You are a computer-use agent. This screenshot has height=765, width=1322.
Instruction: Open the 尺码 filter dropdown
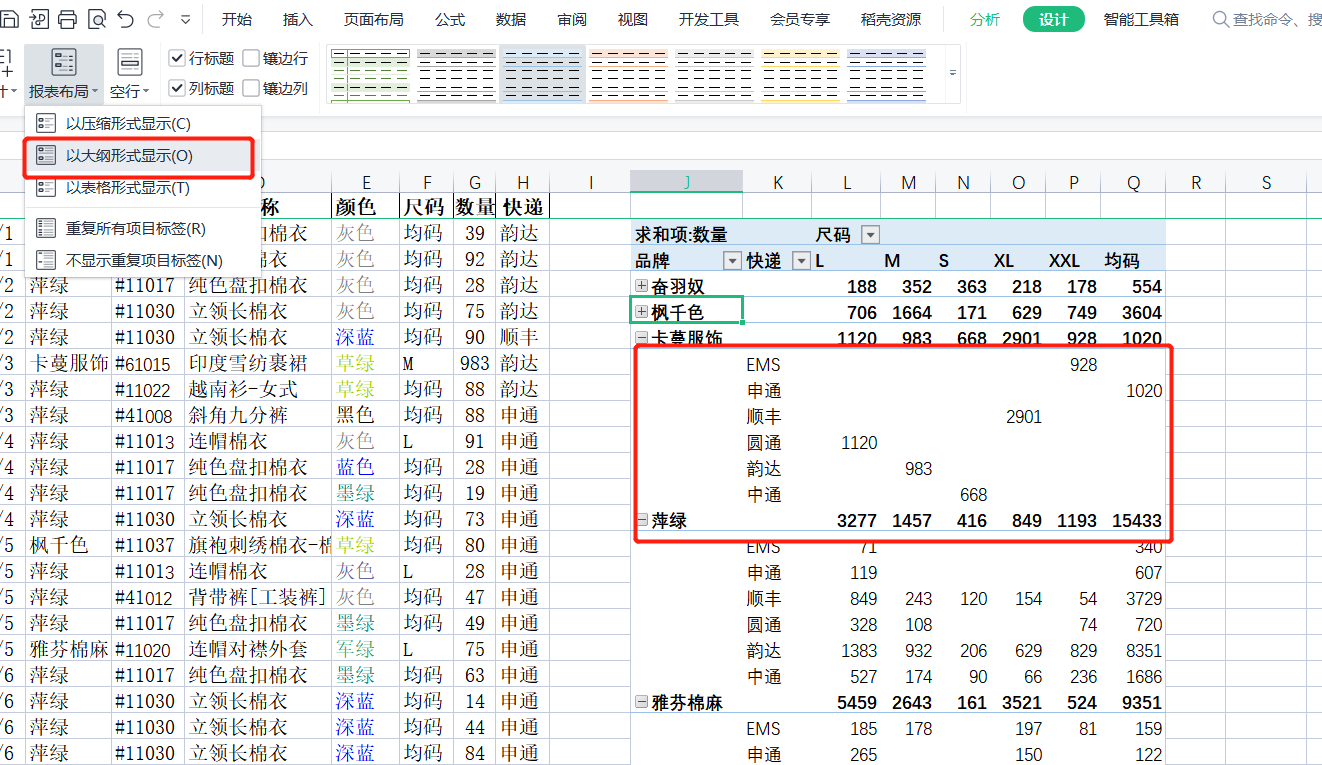(870, 235)
